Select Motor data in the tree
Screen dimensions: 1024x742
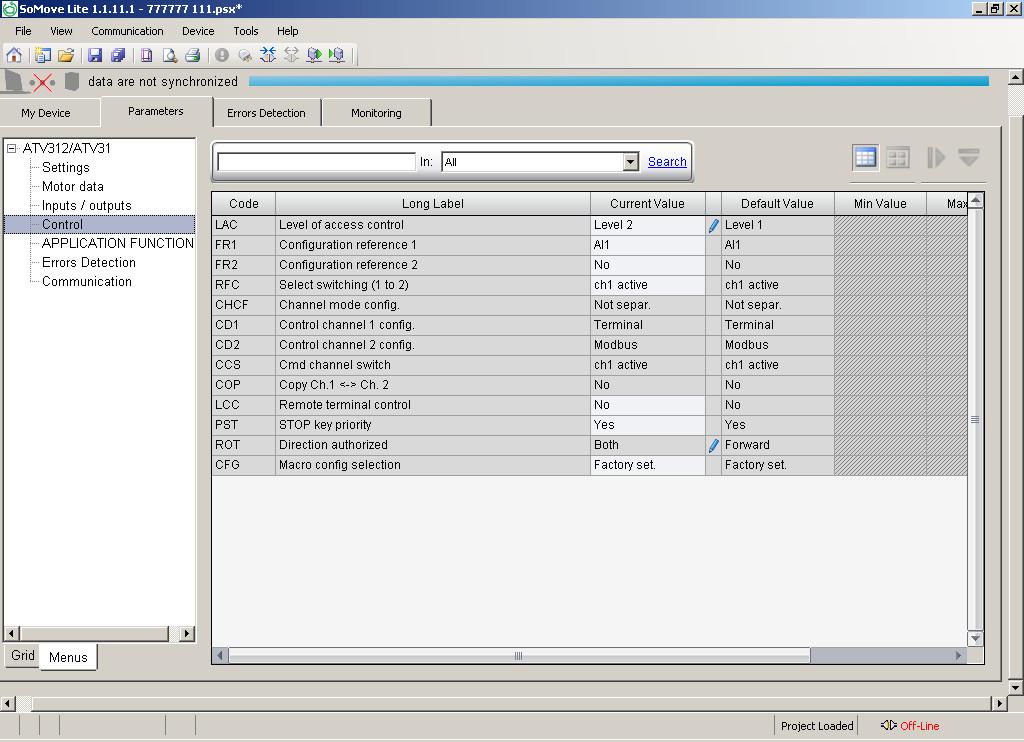72,187
